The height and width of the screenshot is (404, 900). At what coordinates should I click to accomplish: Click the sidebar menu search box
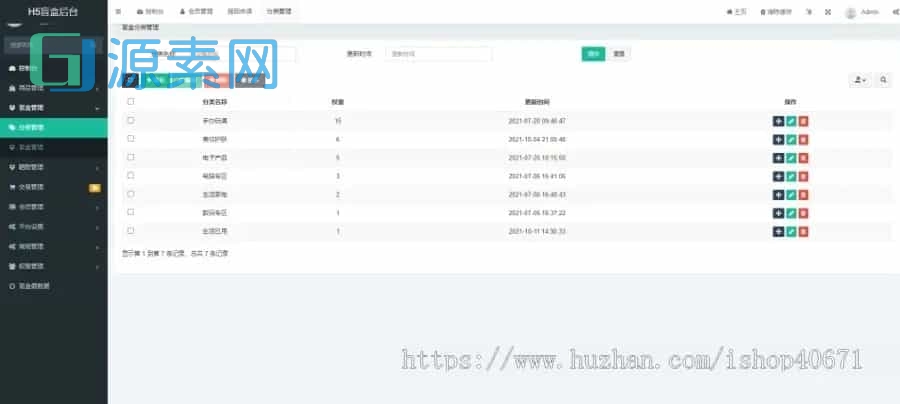[x=52, y=45]
